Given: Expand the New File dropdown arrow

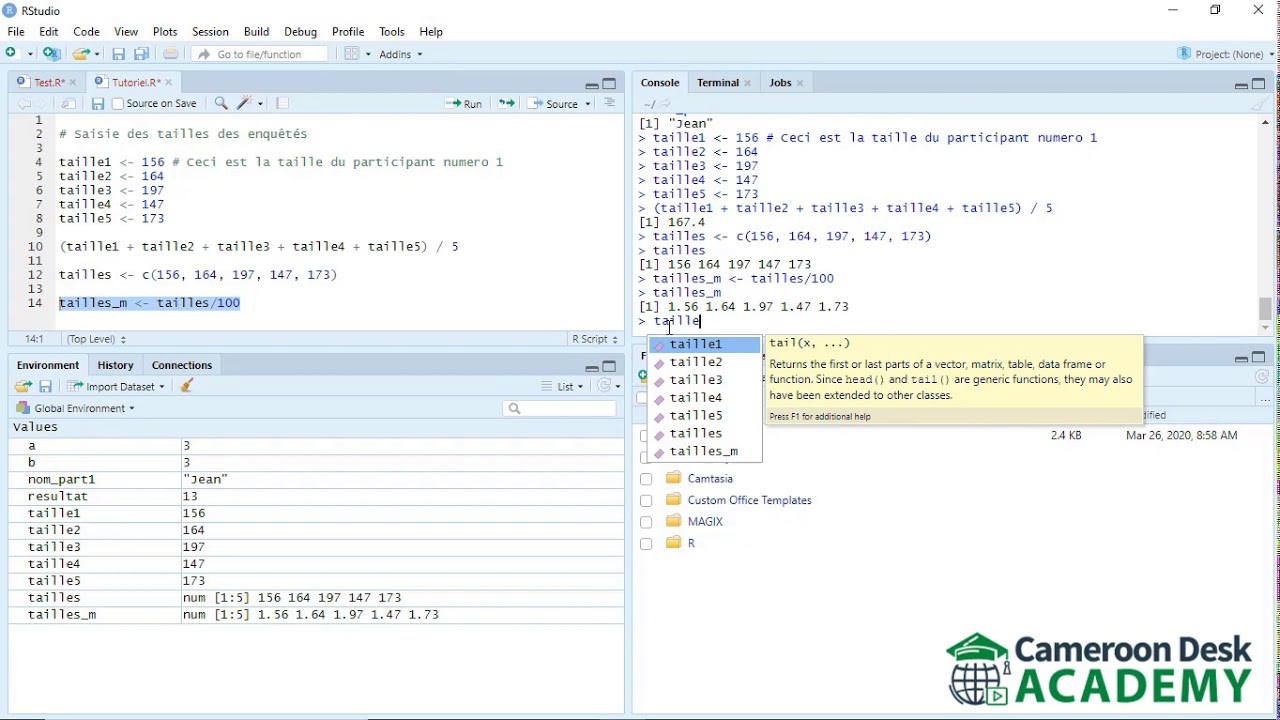Looking at the screenshot, I should pyautogui.click(x=31, y=54).
